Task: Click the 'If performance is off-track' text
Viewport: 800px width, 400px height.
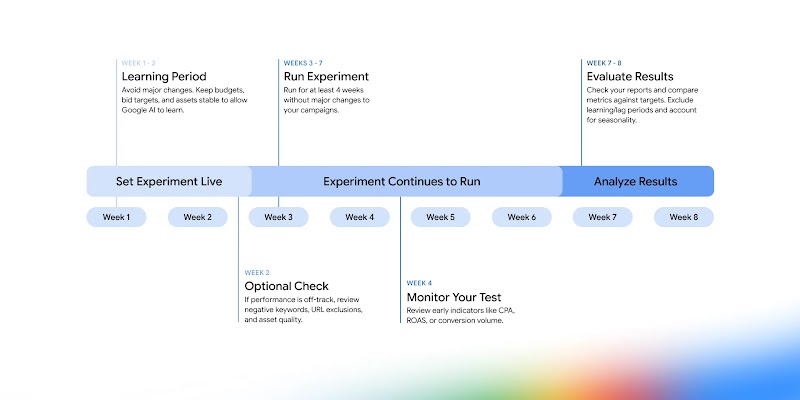Action: 304,310
